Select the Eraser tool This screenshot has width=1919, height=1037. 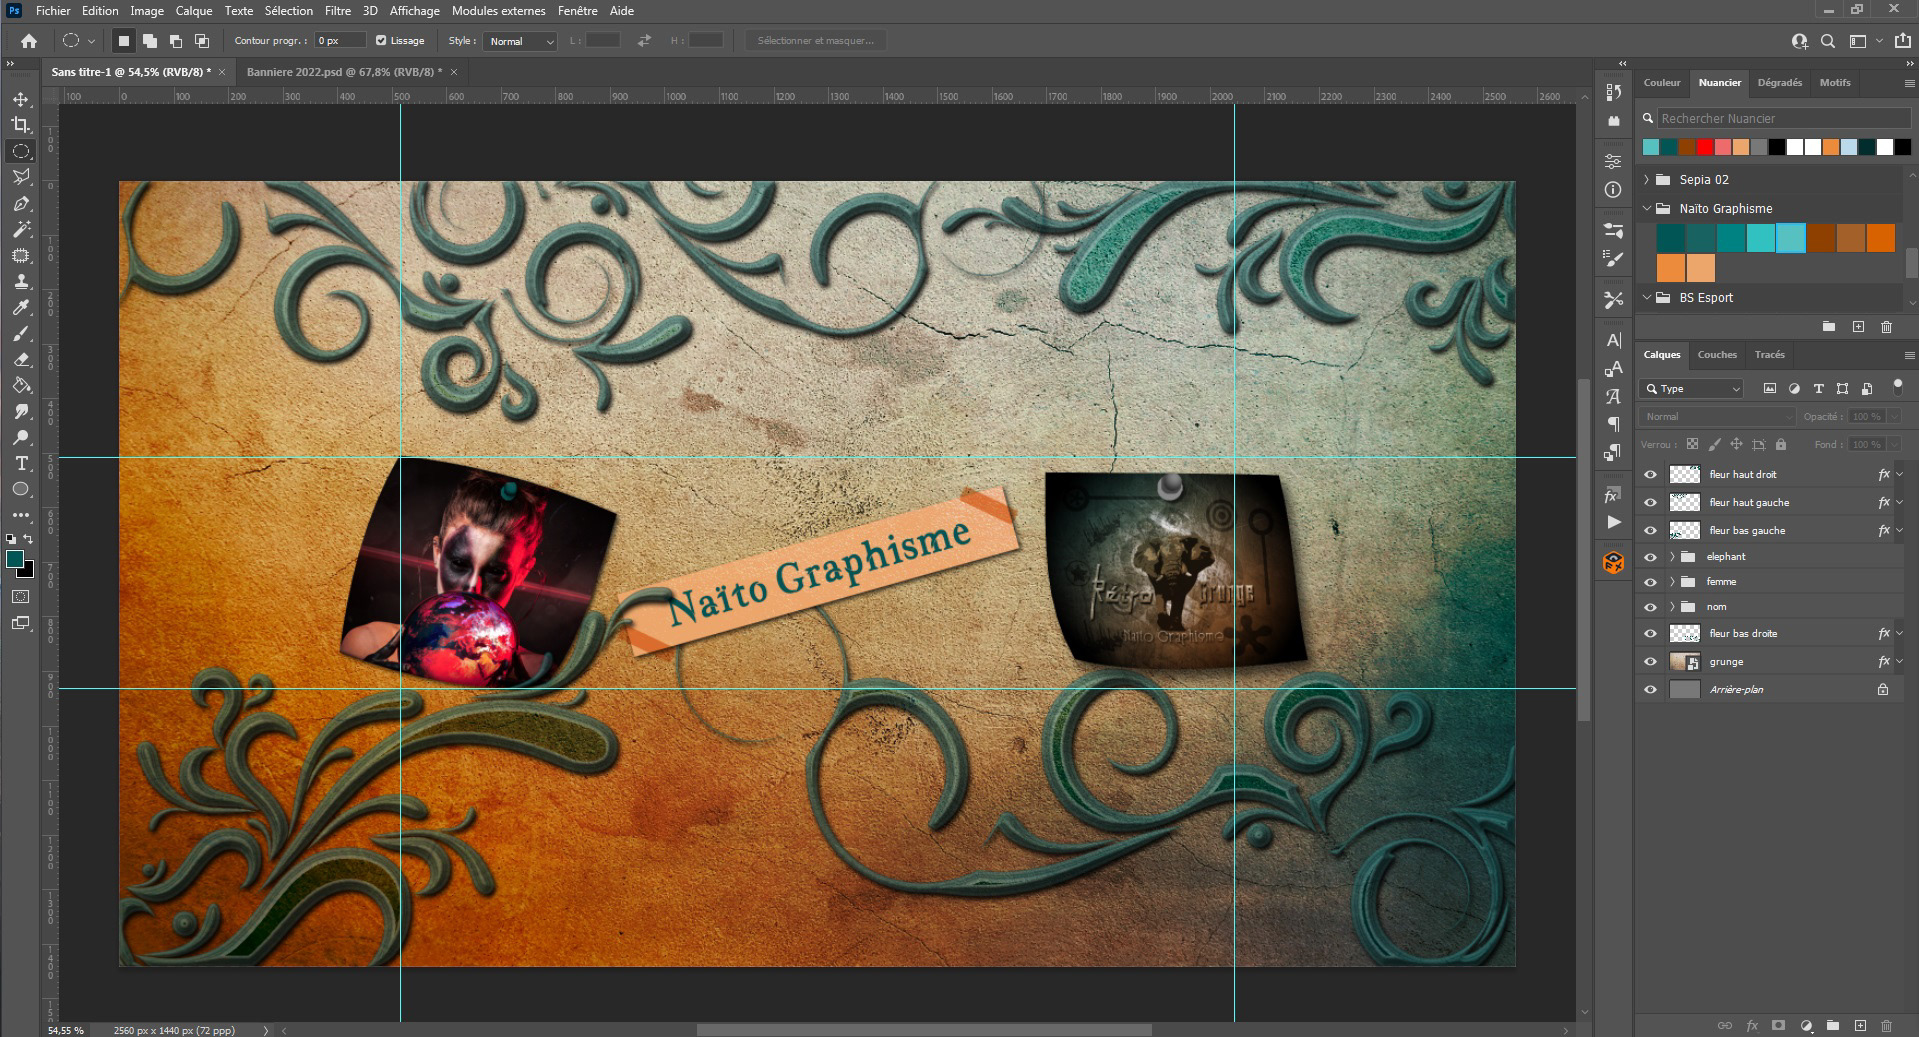(21, 359)
